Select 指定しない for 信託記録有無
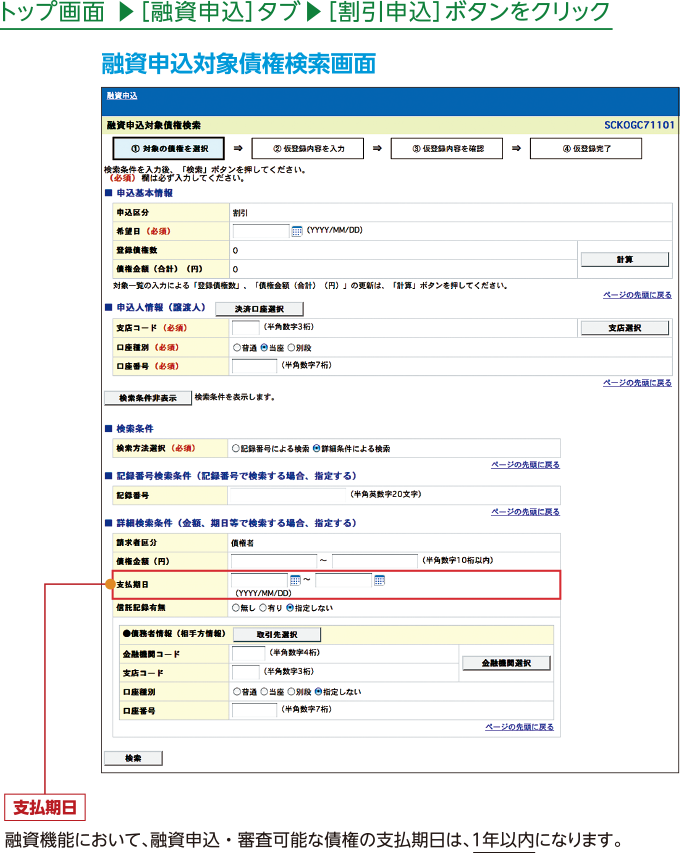 click(290, 608)
